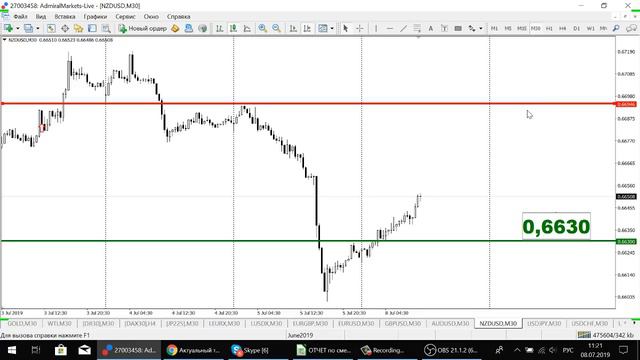Open Chrome window from the taskbar

(x=193, y=350)
